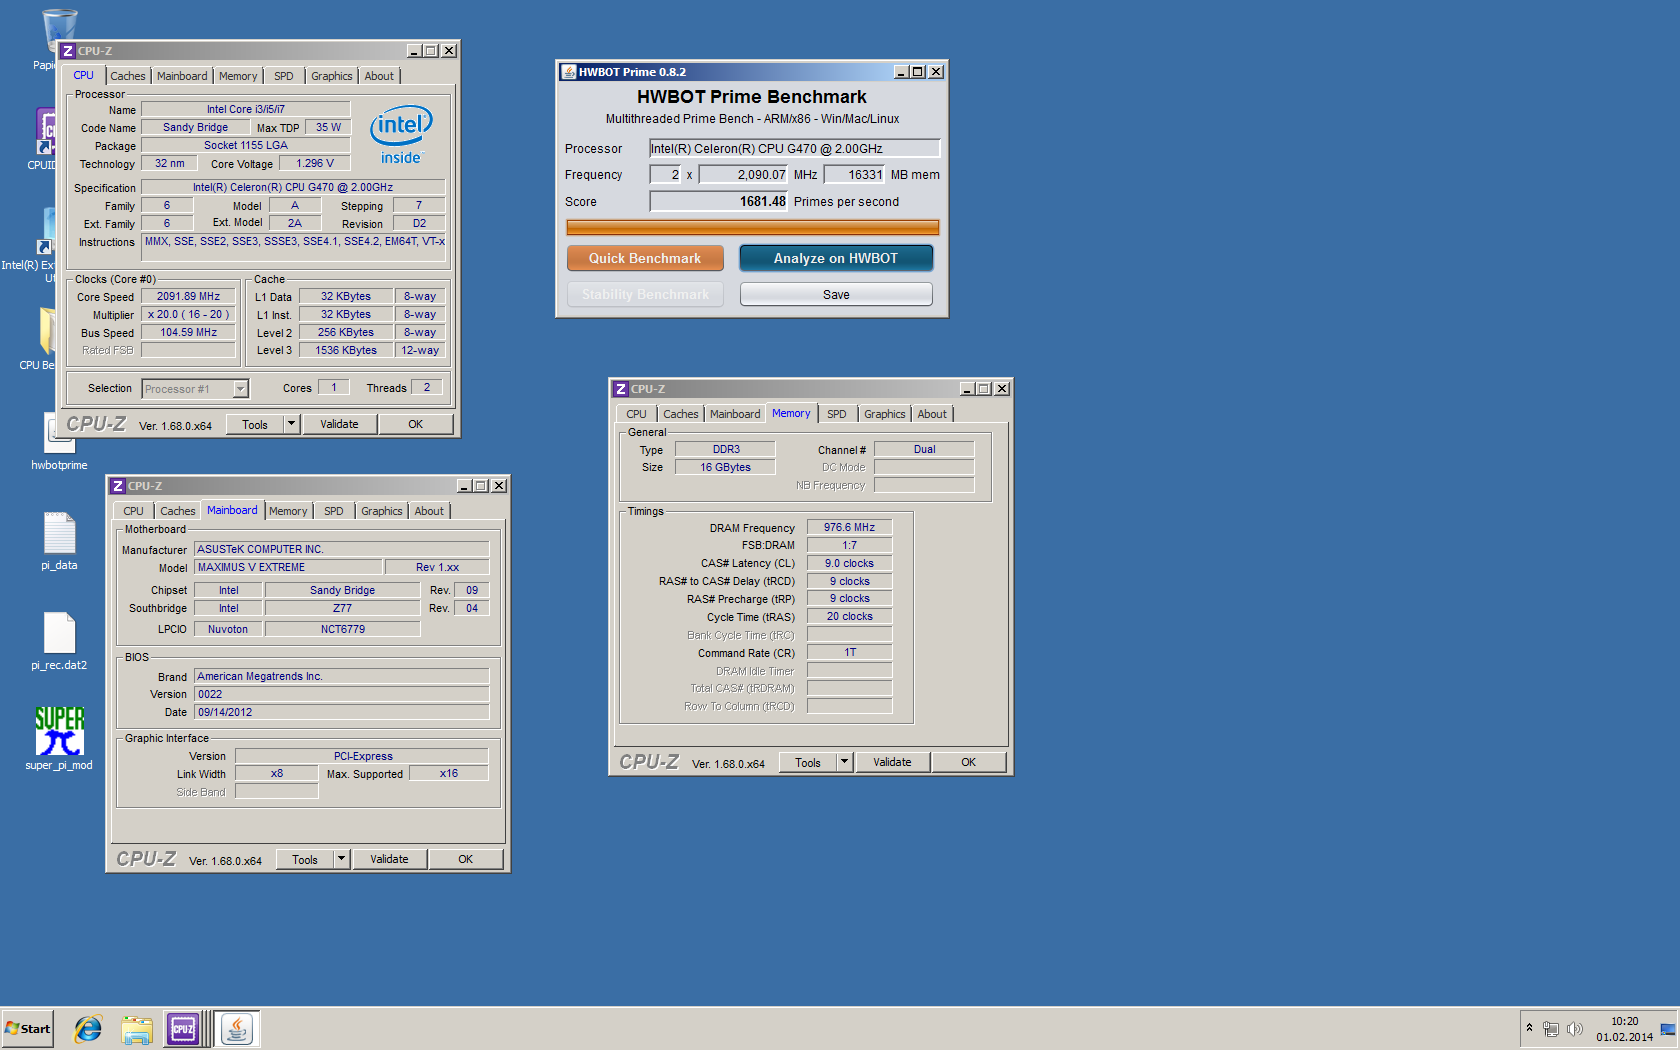Open the Start menu
The width and height of the screenshot is (1680, 1050).
[x=27, y=1028]
